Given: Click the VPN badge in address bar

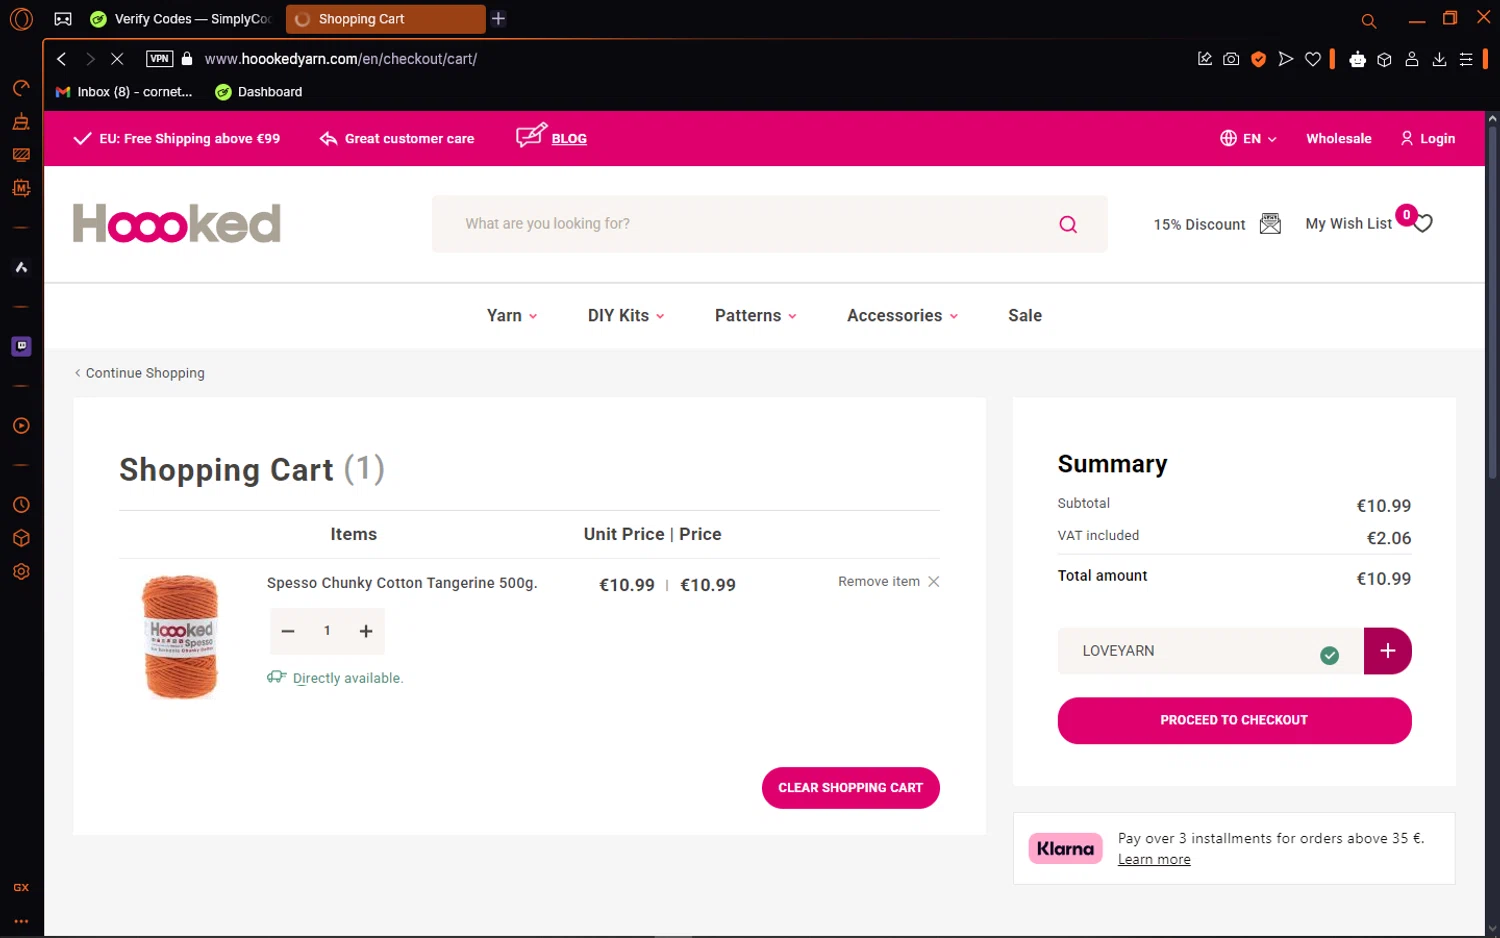Looking at the screenshot, I should point(159,59).
